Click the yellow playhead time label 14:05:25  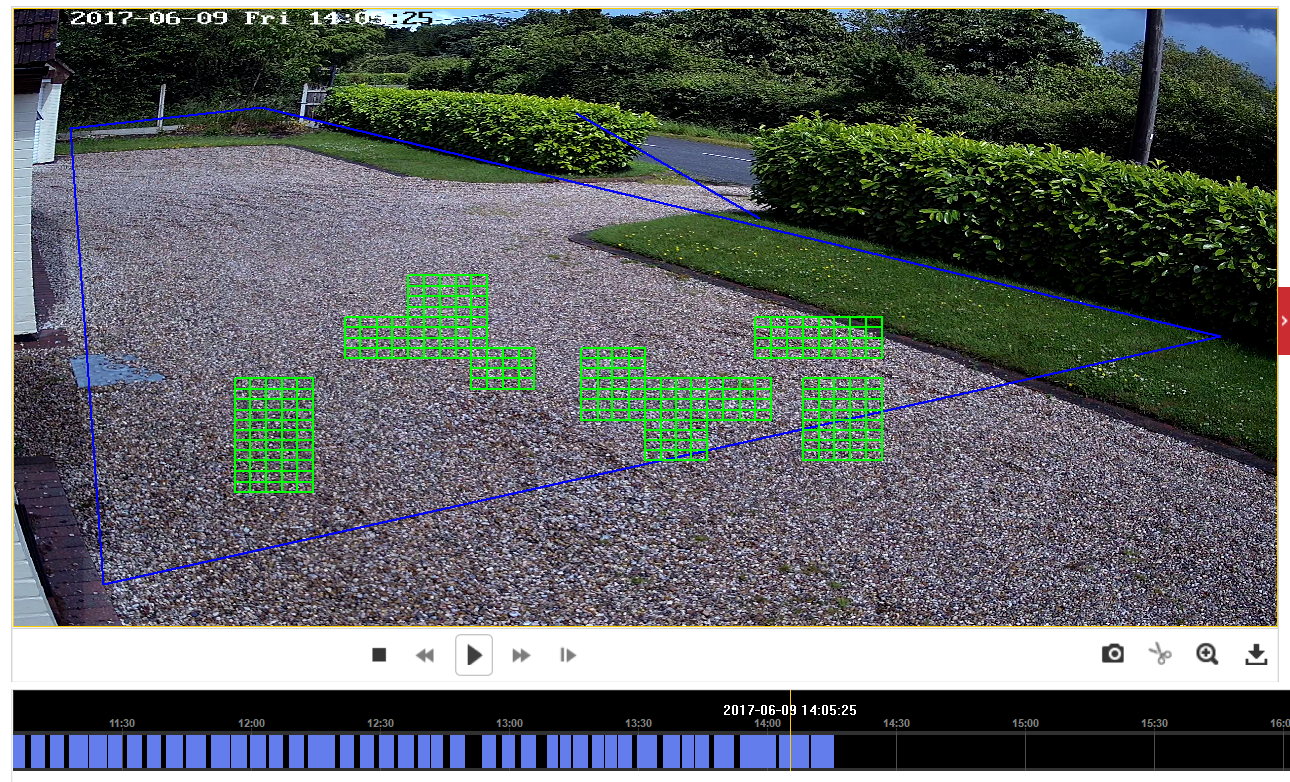789,710
